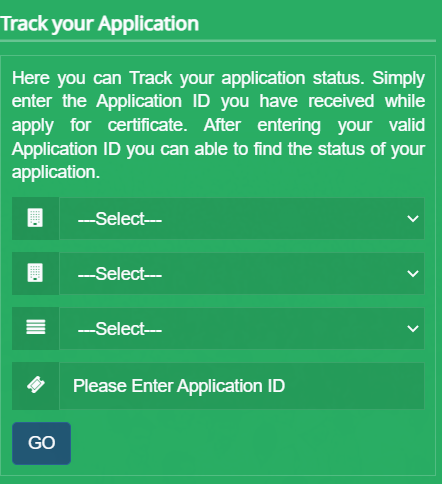This screenshot has width=442, height=484.
Task: Click the word entering in the description
Action: (289, 126)
